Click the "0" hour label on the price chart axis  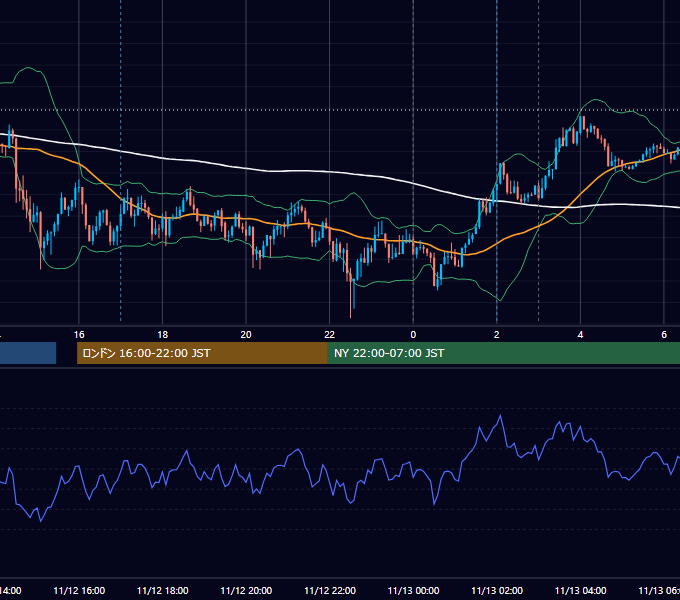[413, 335]
